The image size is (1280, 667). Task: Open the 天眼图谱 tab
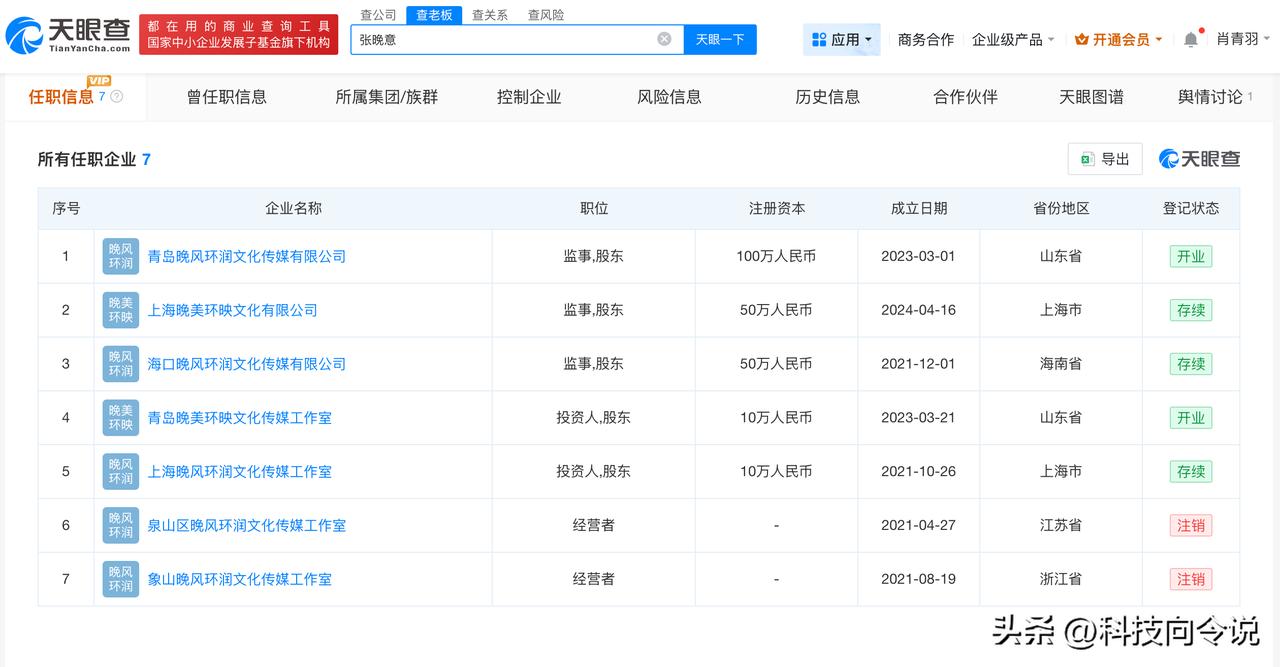1091,97
